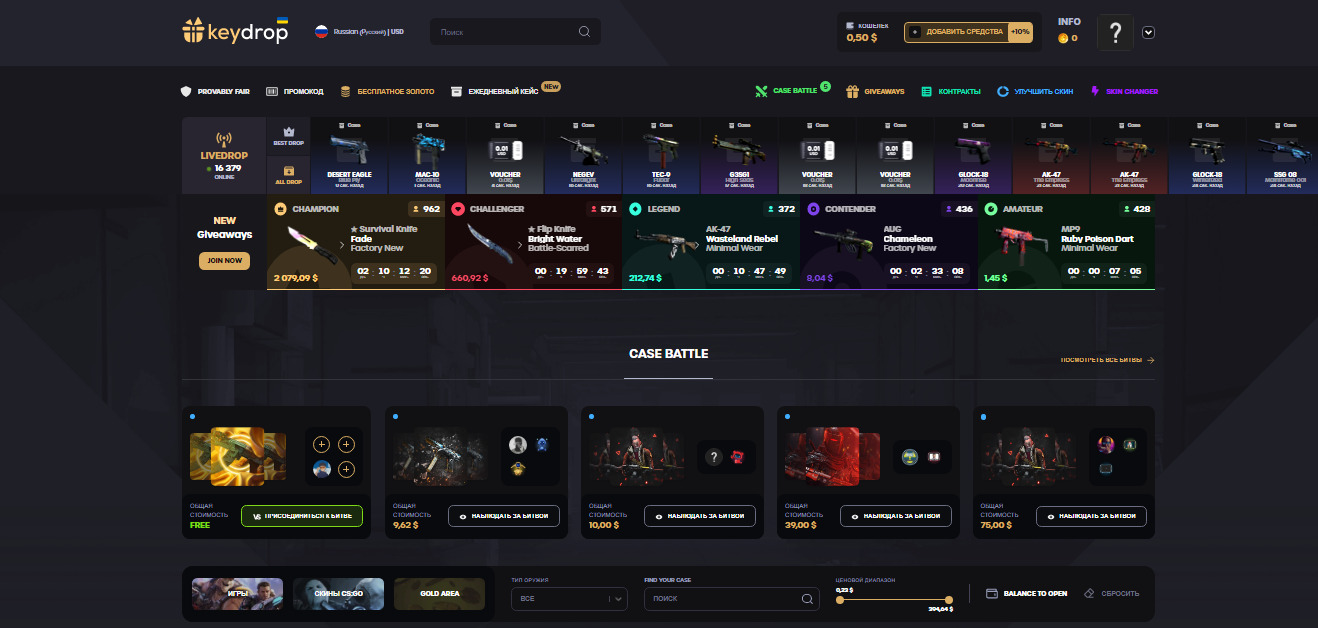The image size is (1318, 628).
Task: Click the ПОИСК case search field
Action: 731,598
